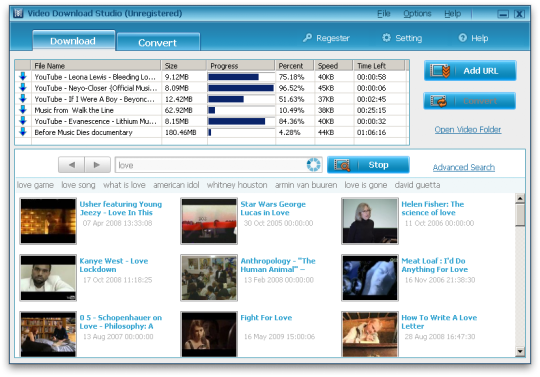This screenshot has height=377, width=540.
Task: Select the 'armin van buuren' suggestion
Action: coord(306,185)
